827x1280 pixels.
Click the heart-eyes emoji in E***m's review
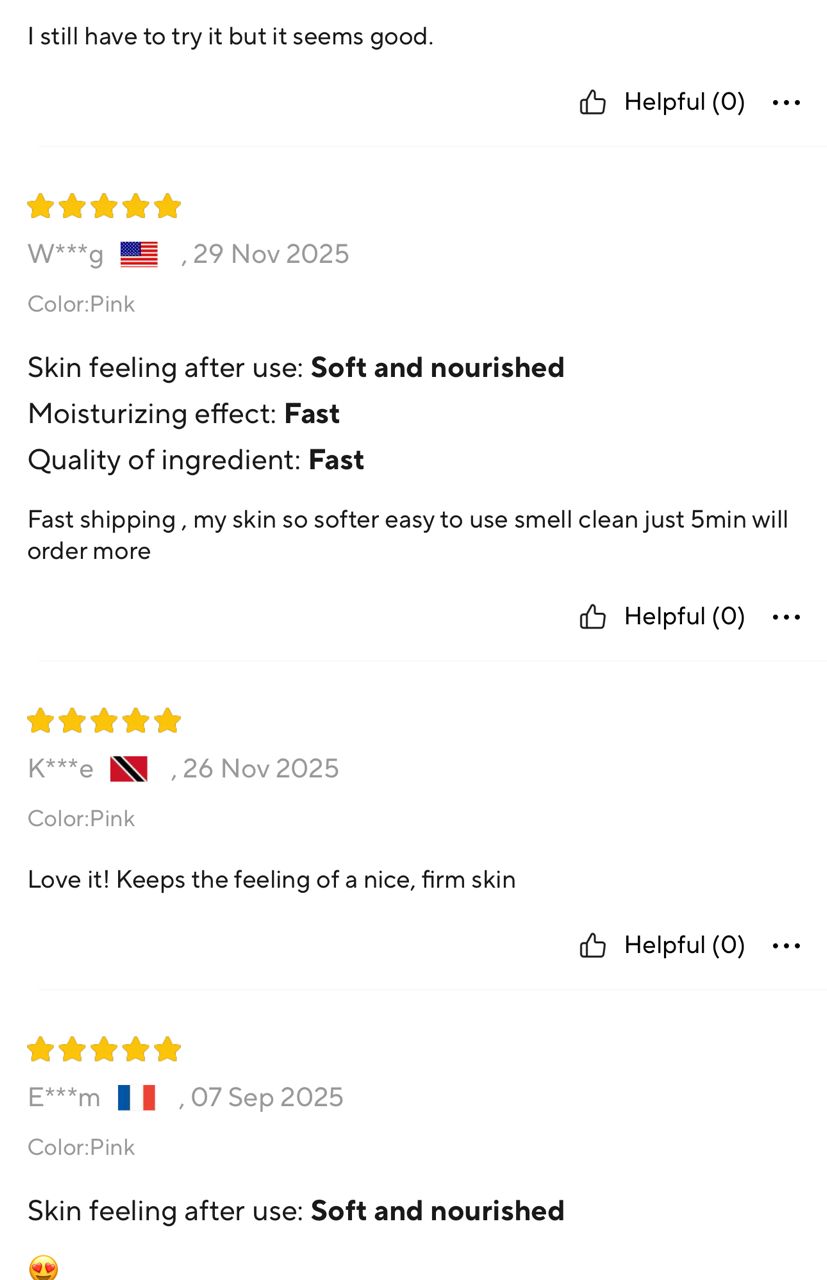point(43,1268)
